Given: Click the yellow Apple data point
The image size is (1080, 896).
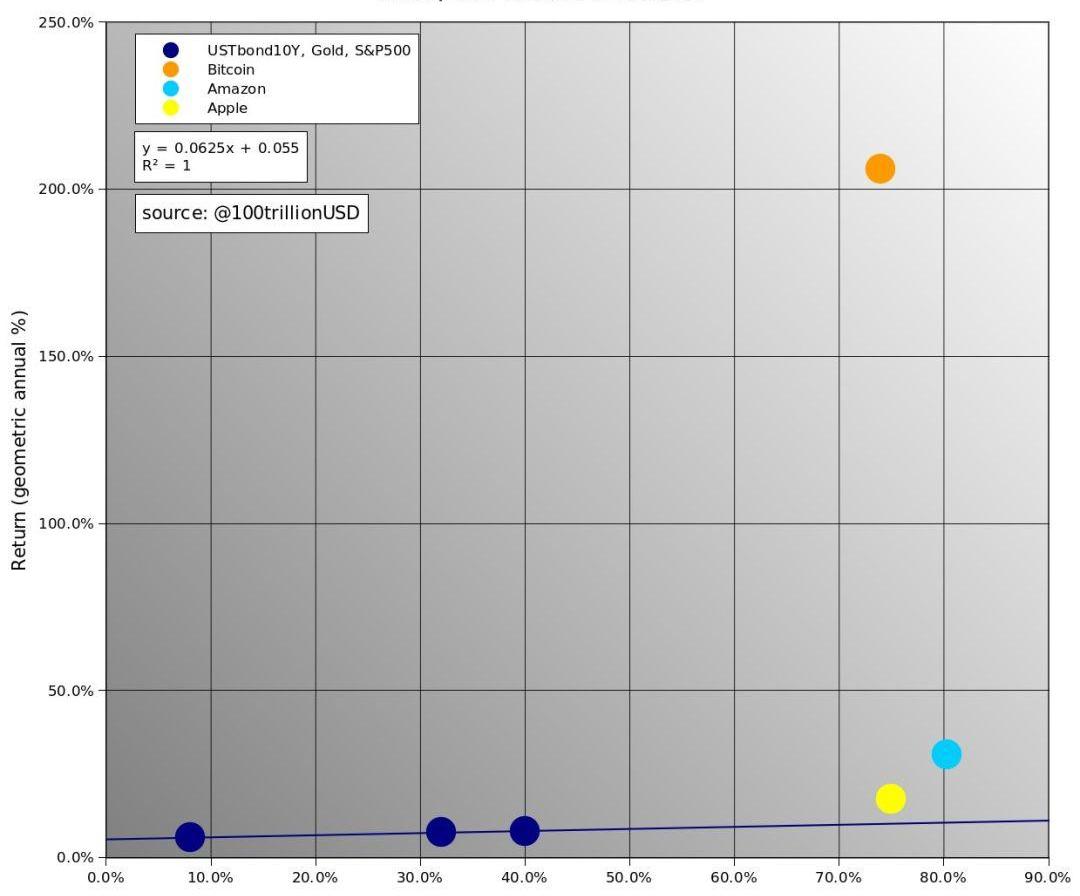Looking at the screenshot, I should click(890, 798).
